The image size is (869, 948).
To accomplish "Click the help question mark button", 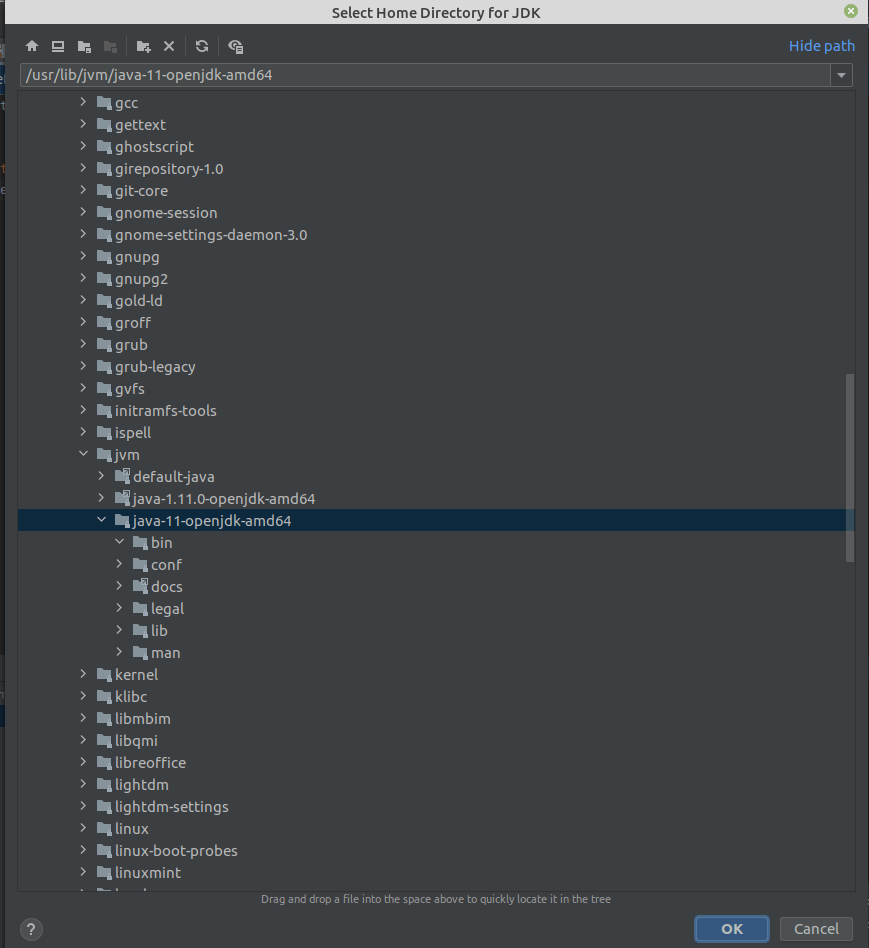I will coord(30,929).
